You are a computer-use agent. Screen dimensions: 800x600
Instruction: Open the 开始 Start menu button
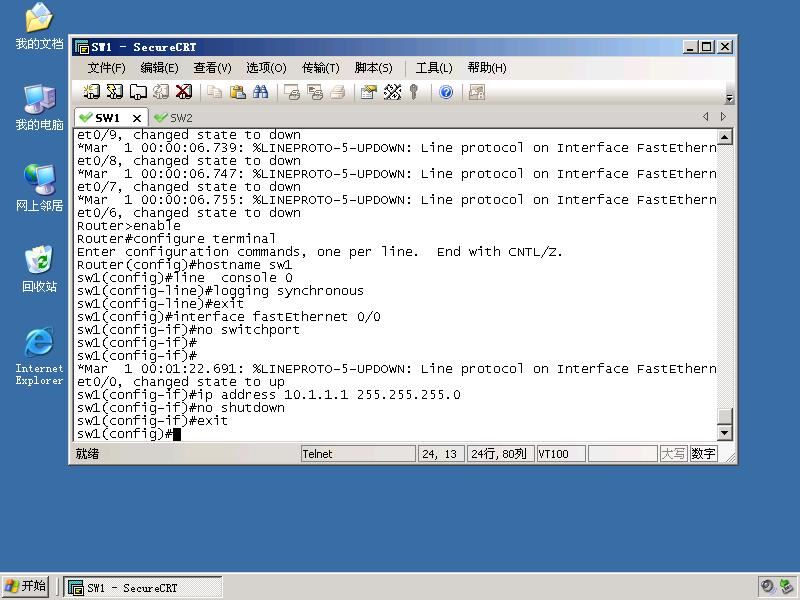26,586
